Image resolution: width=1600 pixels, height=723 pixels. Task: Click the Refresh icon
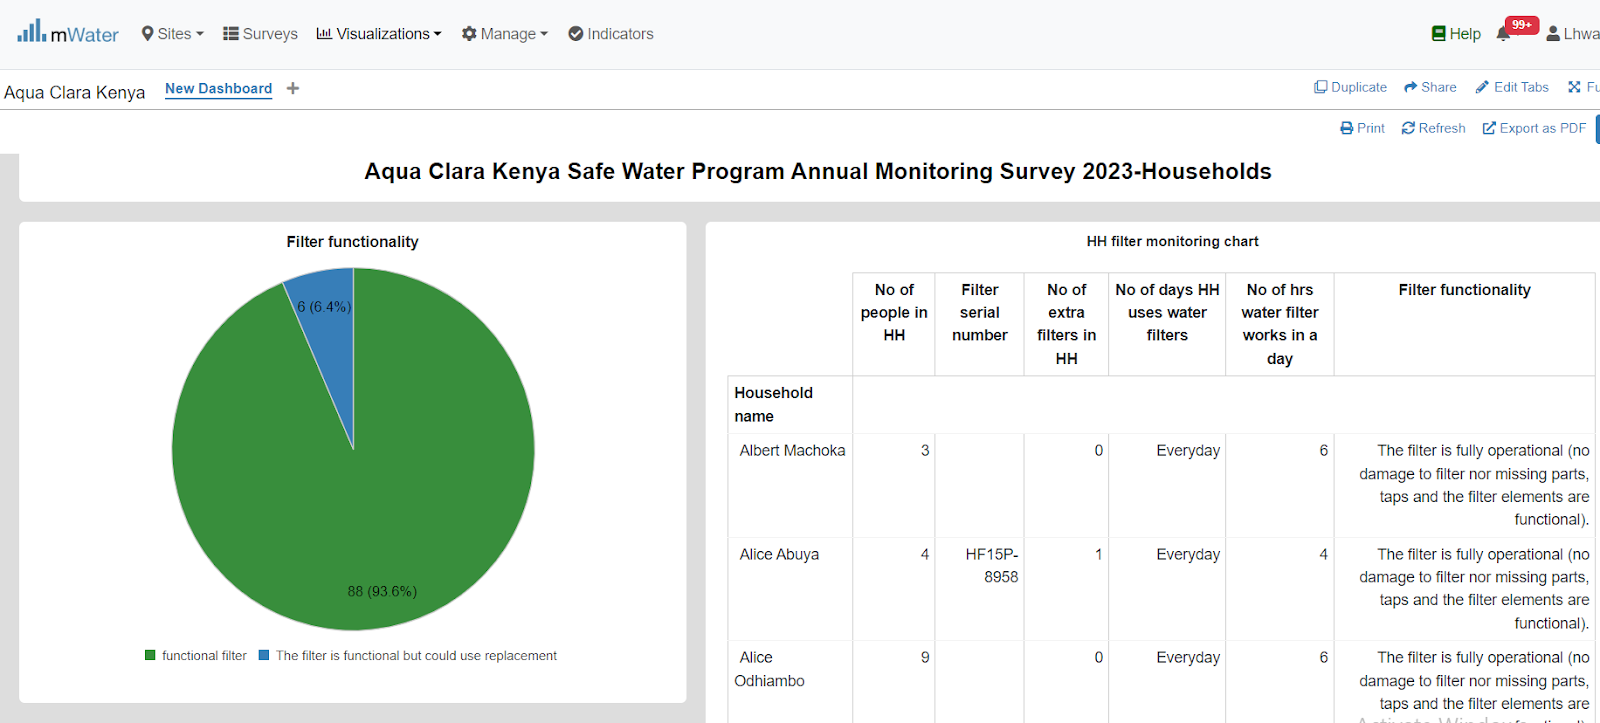(1408, 128)
